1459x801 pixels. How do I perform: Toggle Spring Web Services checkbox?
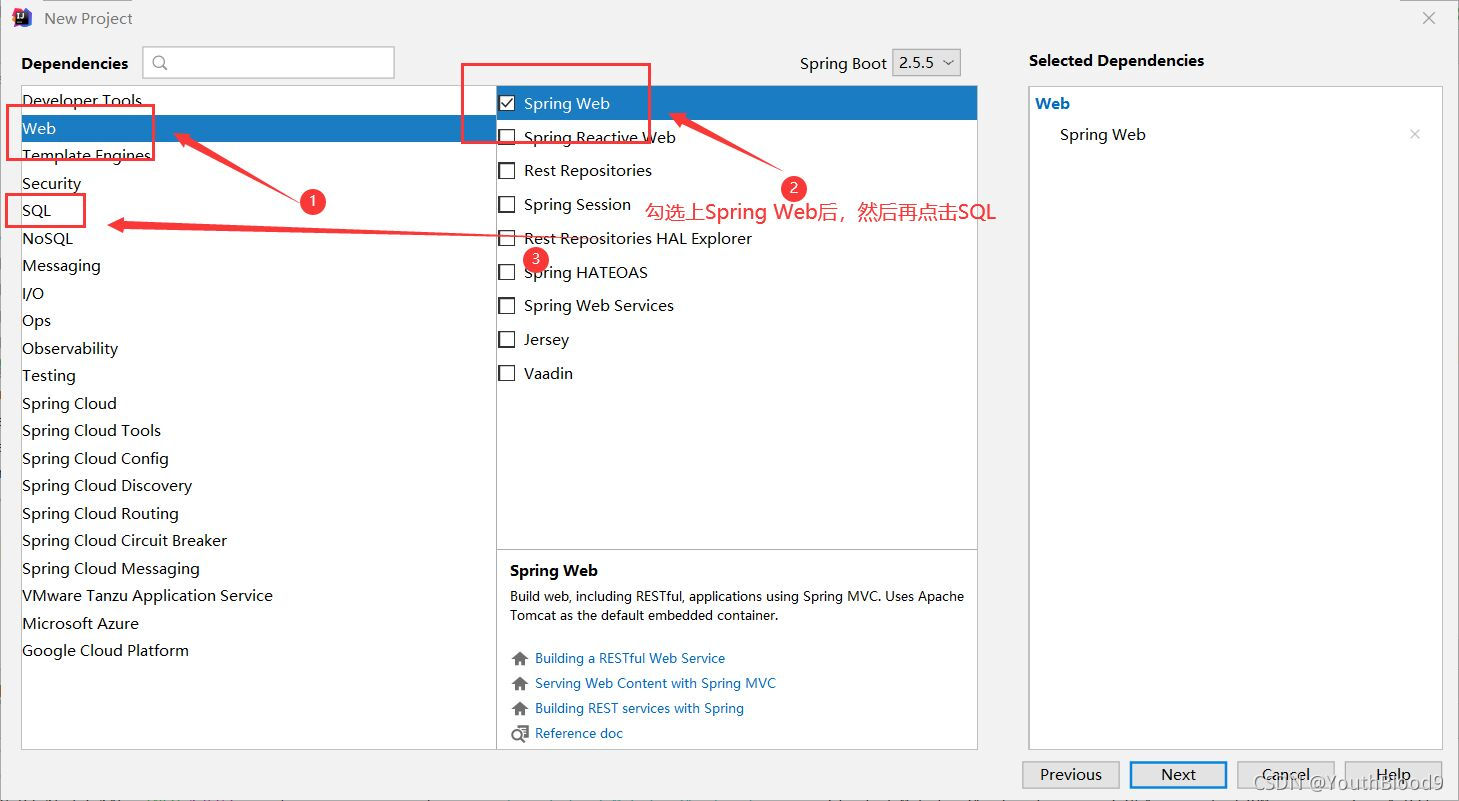pos(507,306)
